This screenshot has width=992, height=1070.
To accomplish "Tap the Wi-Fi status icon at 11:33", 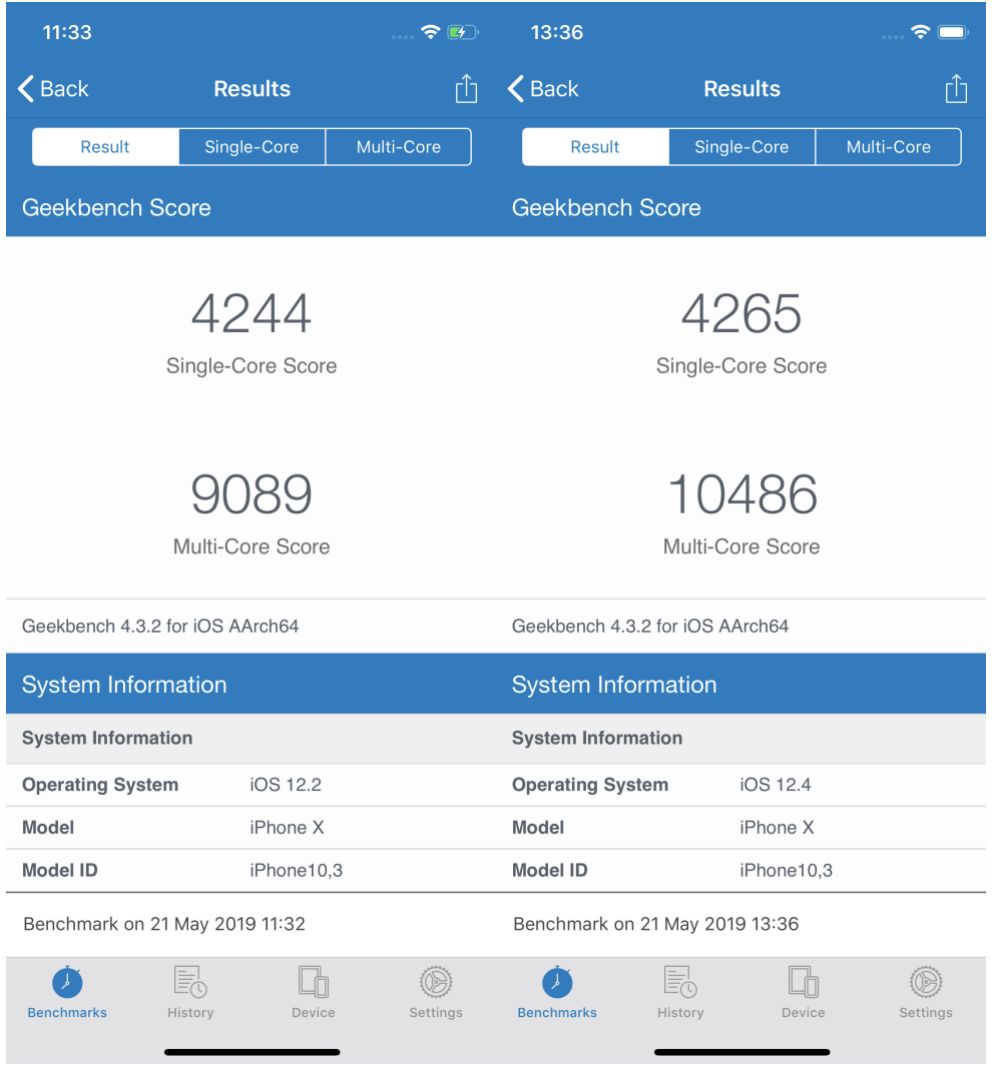I will pos(431,31).
